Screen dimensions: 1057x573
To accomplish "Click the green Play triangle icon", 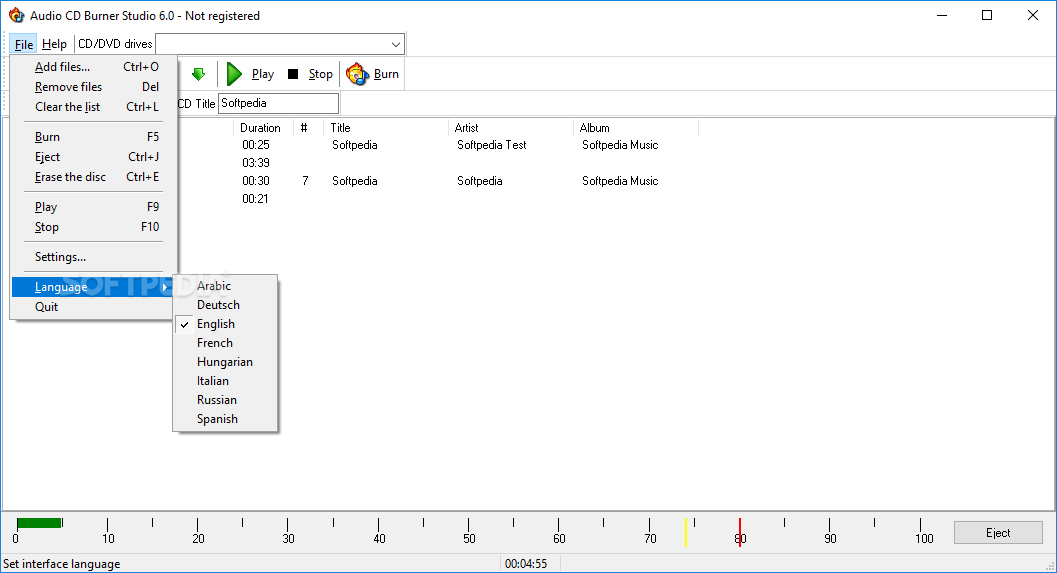I will point(234,74).
